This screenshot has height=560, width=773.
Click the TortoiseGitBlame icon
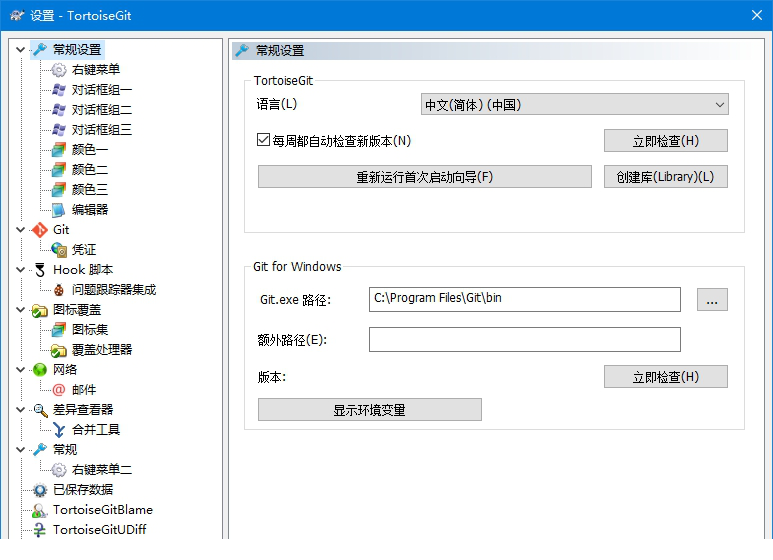point(39,510)
